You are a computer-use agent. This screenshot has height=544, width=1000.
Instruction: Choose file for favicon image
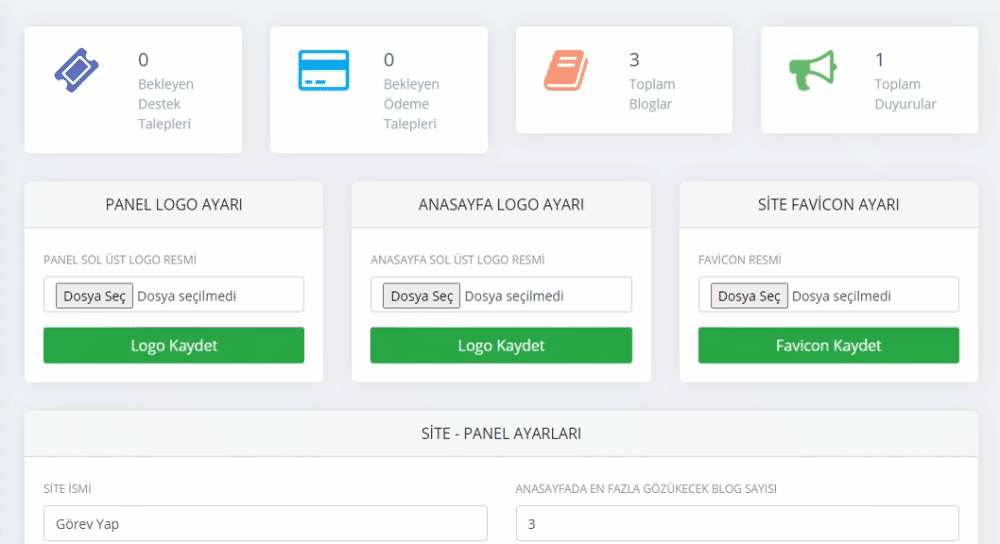pos(749,296)
